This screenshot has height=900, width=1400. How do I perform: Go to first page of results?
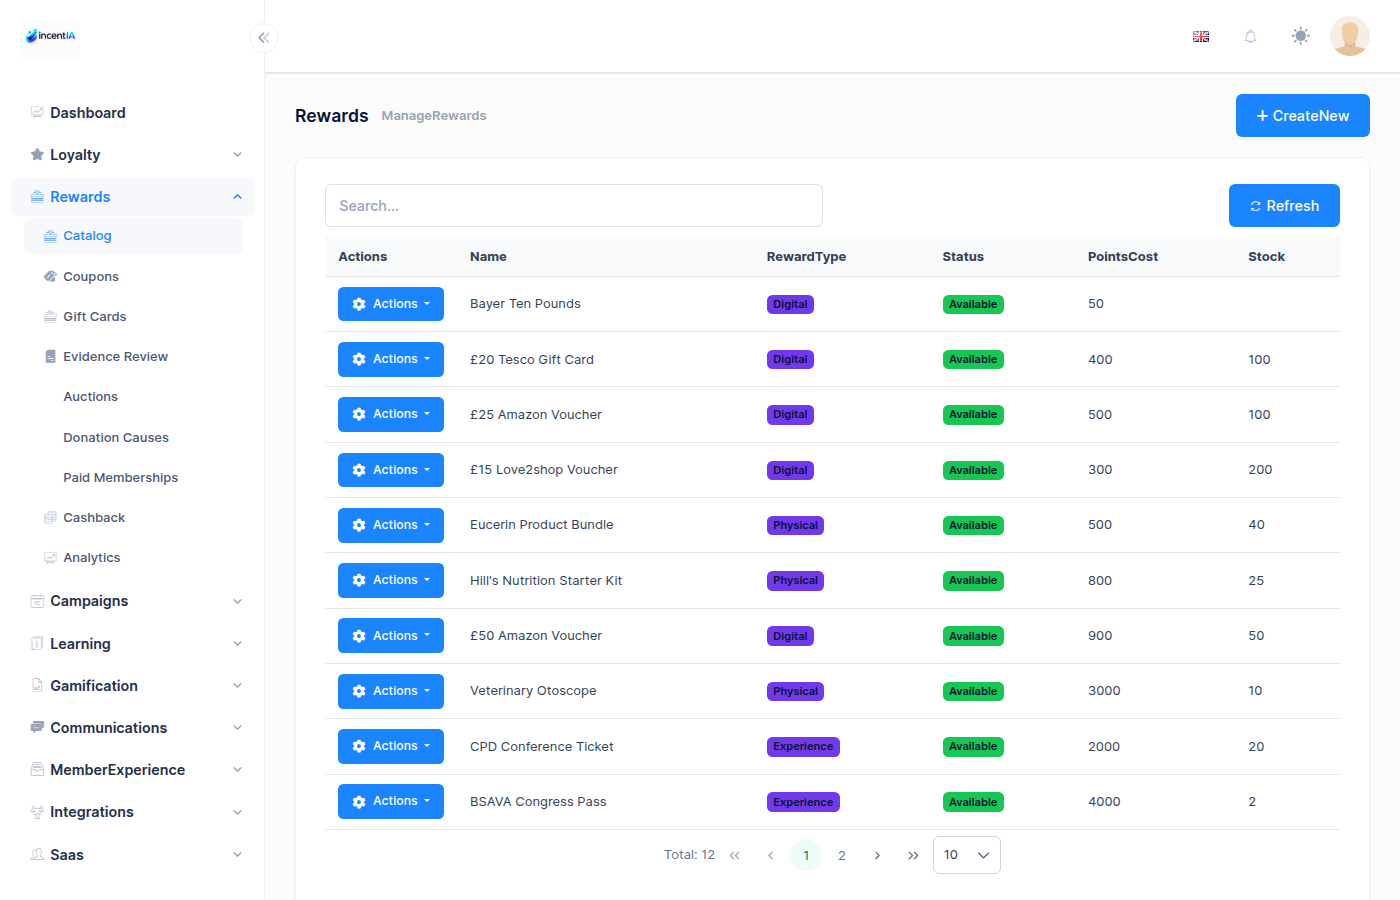tap(735, 855)
